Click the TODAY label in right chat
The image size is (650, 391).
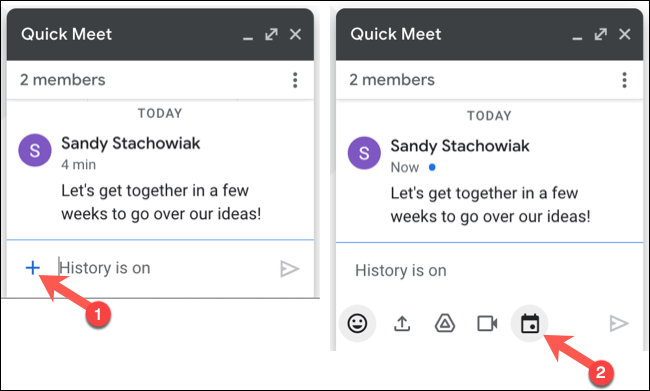coord(489,116)
